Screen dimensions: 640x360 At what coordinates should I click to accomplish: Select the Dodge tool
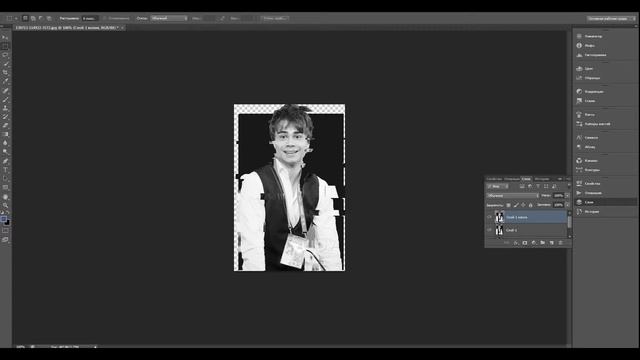(x=5, y=152)
